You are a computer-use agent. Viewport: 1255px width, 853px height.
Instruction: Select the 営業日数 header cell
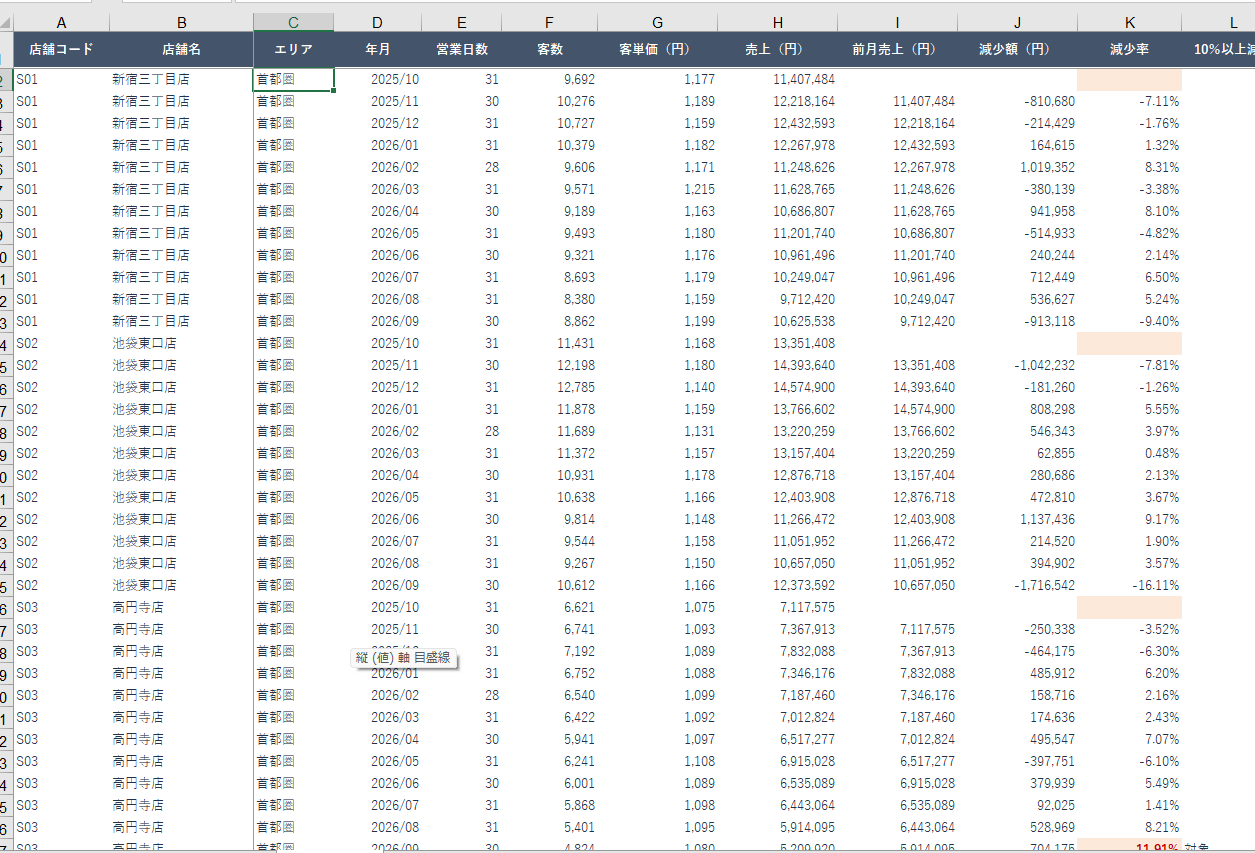pyautogui.click(x=461, y=49)
